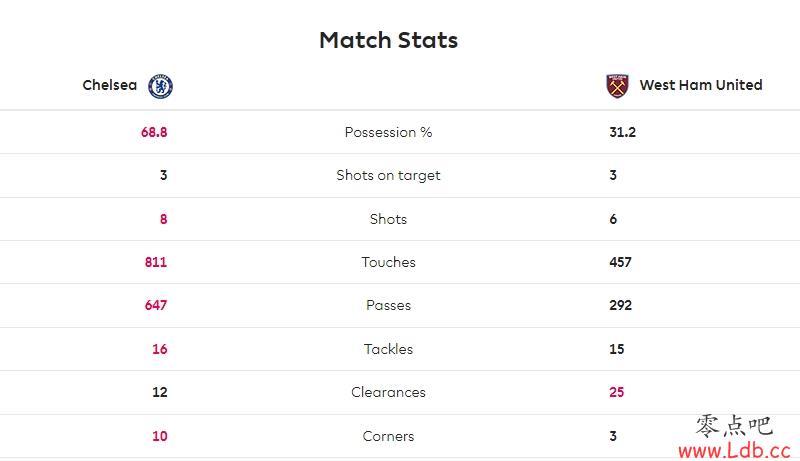The width and height of the screenshot is (800, 461).
Task: Select the Tackles row label
Action: pos(388,349)
